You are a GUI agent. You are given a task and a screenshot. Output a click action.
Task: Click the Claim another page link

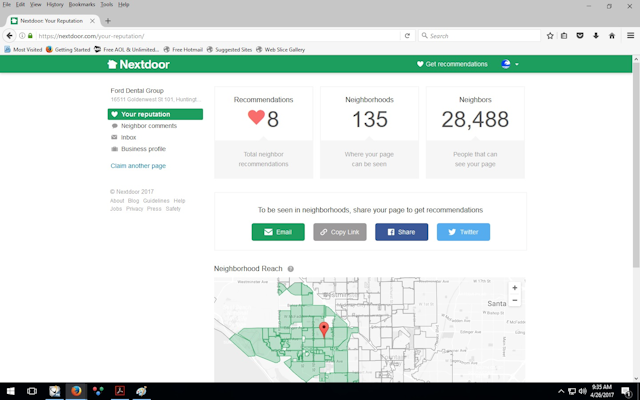[x=138, y=166]
